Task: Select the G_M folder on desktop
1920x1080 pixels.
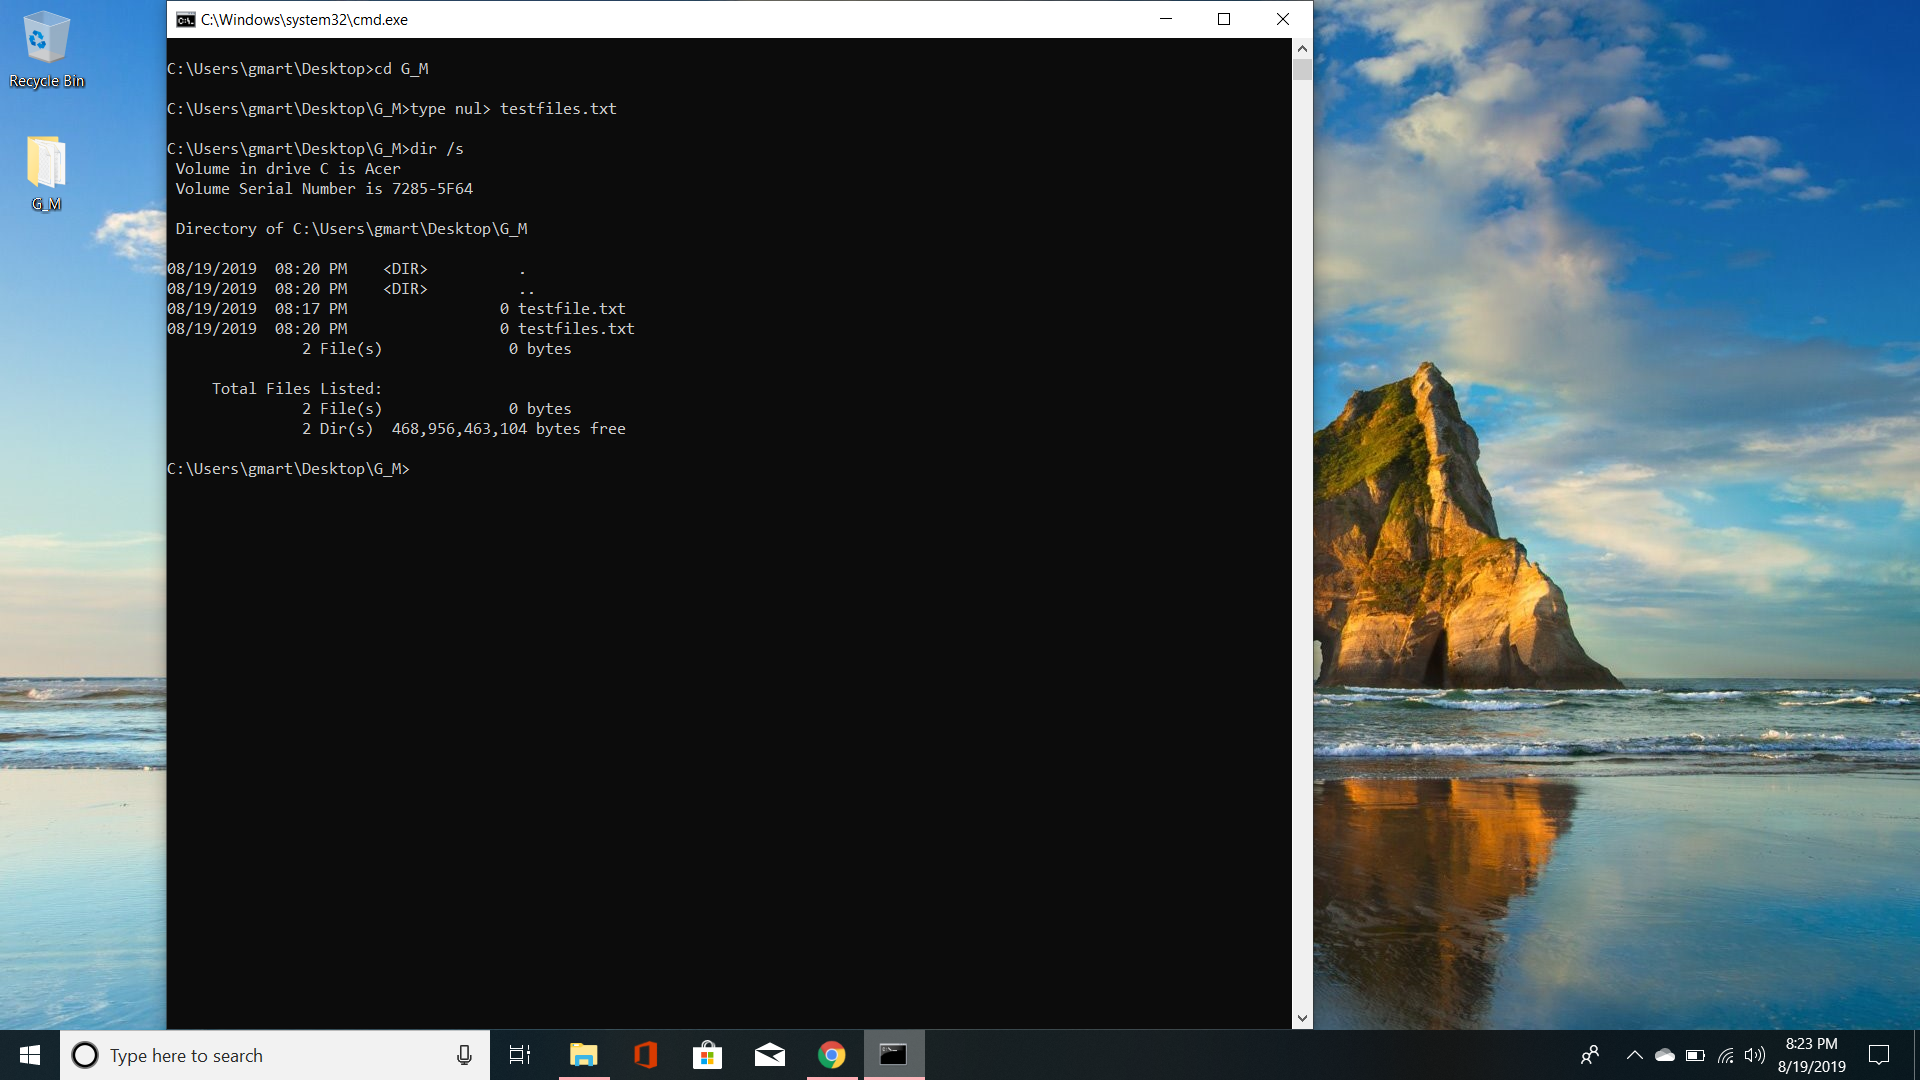Action: pos(46,173)
